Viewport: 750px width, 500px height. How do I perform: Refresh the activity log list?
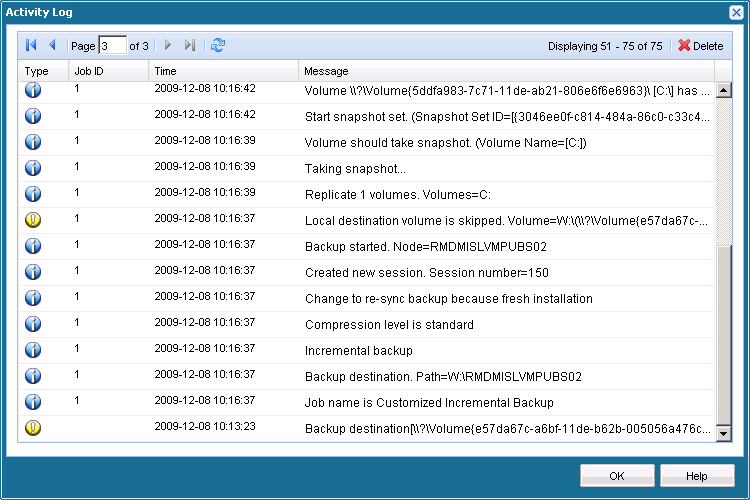218,45
